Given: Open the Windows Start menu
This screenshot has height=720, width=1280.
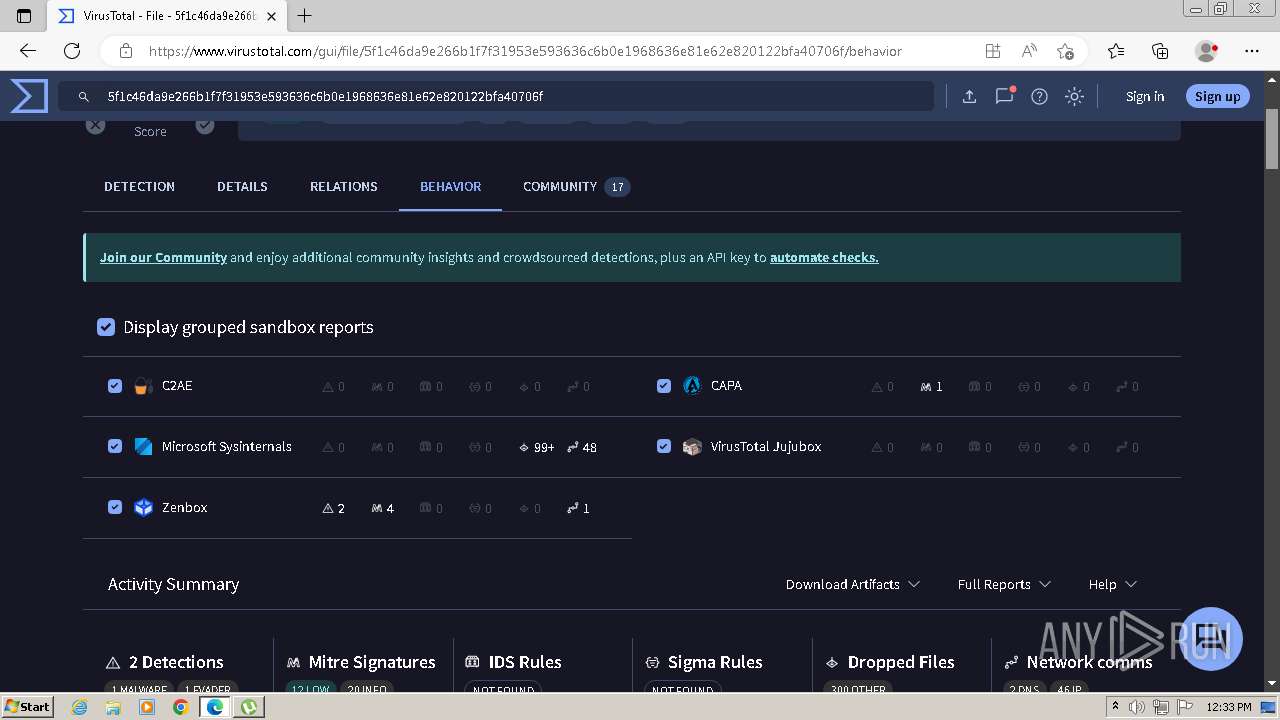Looking at the screenshot, I should coord(28,706).
